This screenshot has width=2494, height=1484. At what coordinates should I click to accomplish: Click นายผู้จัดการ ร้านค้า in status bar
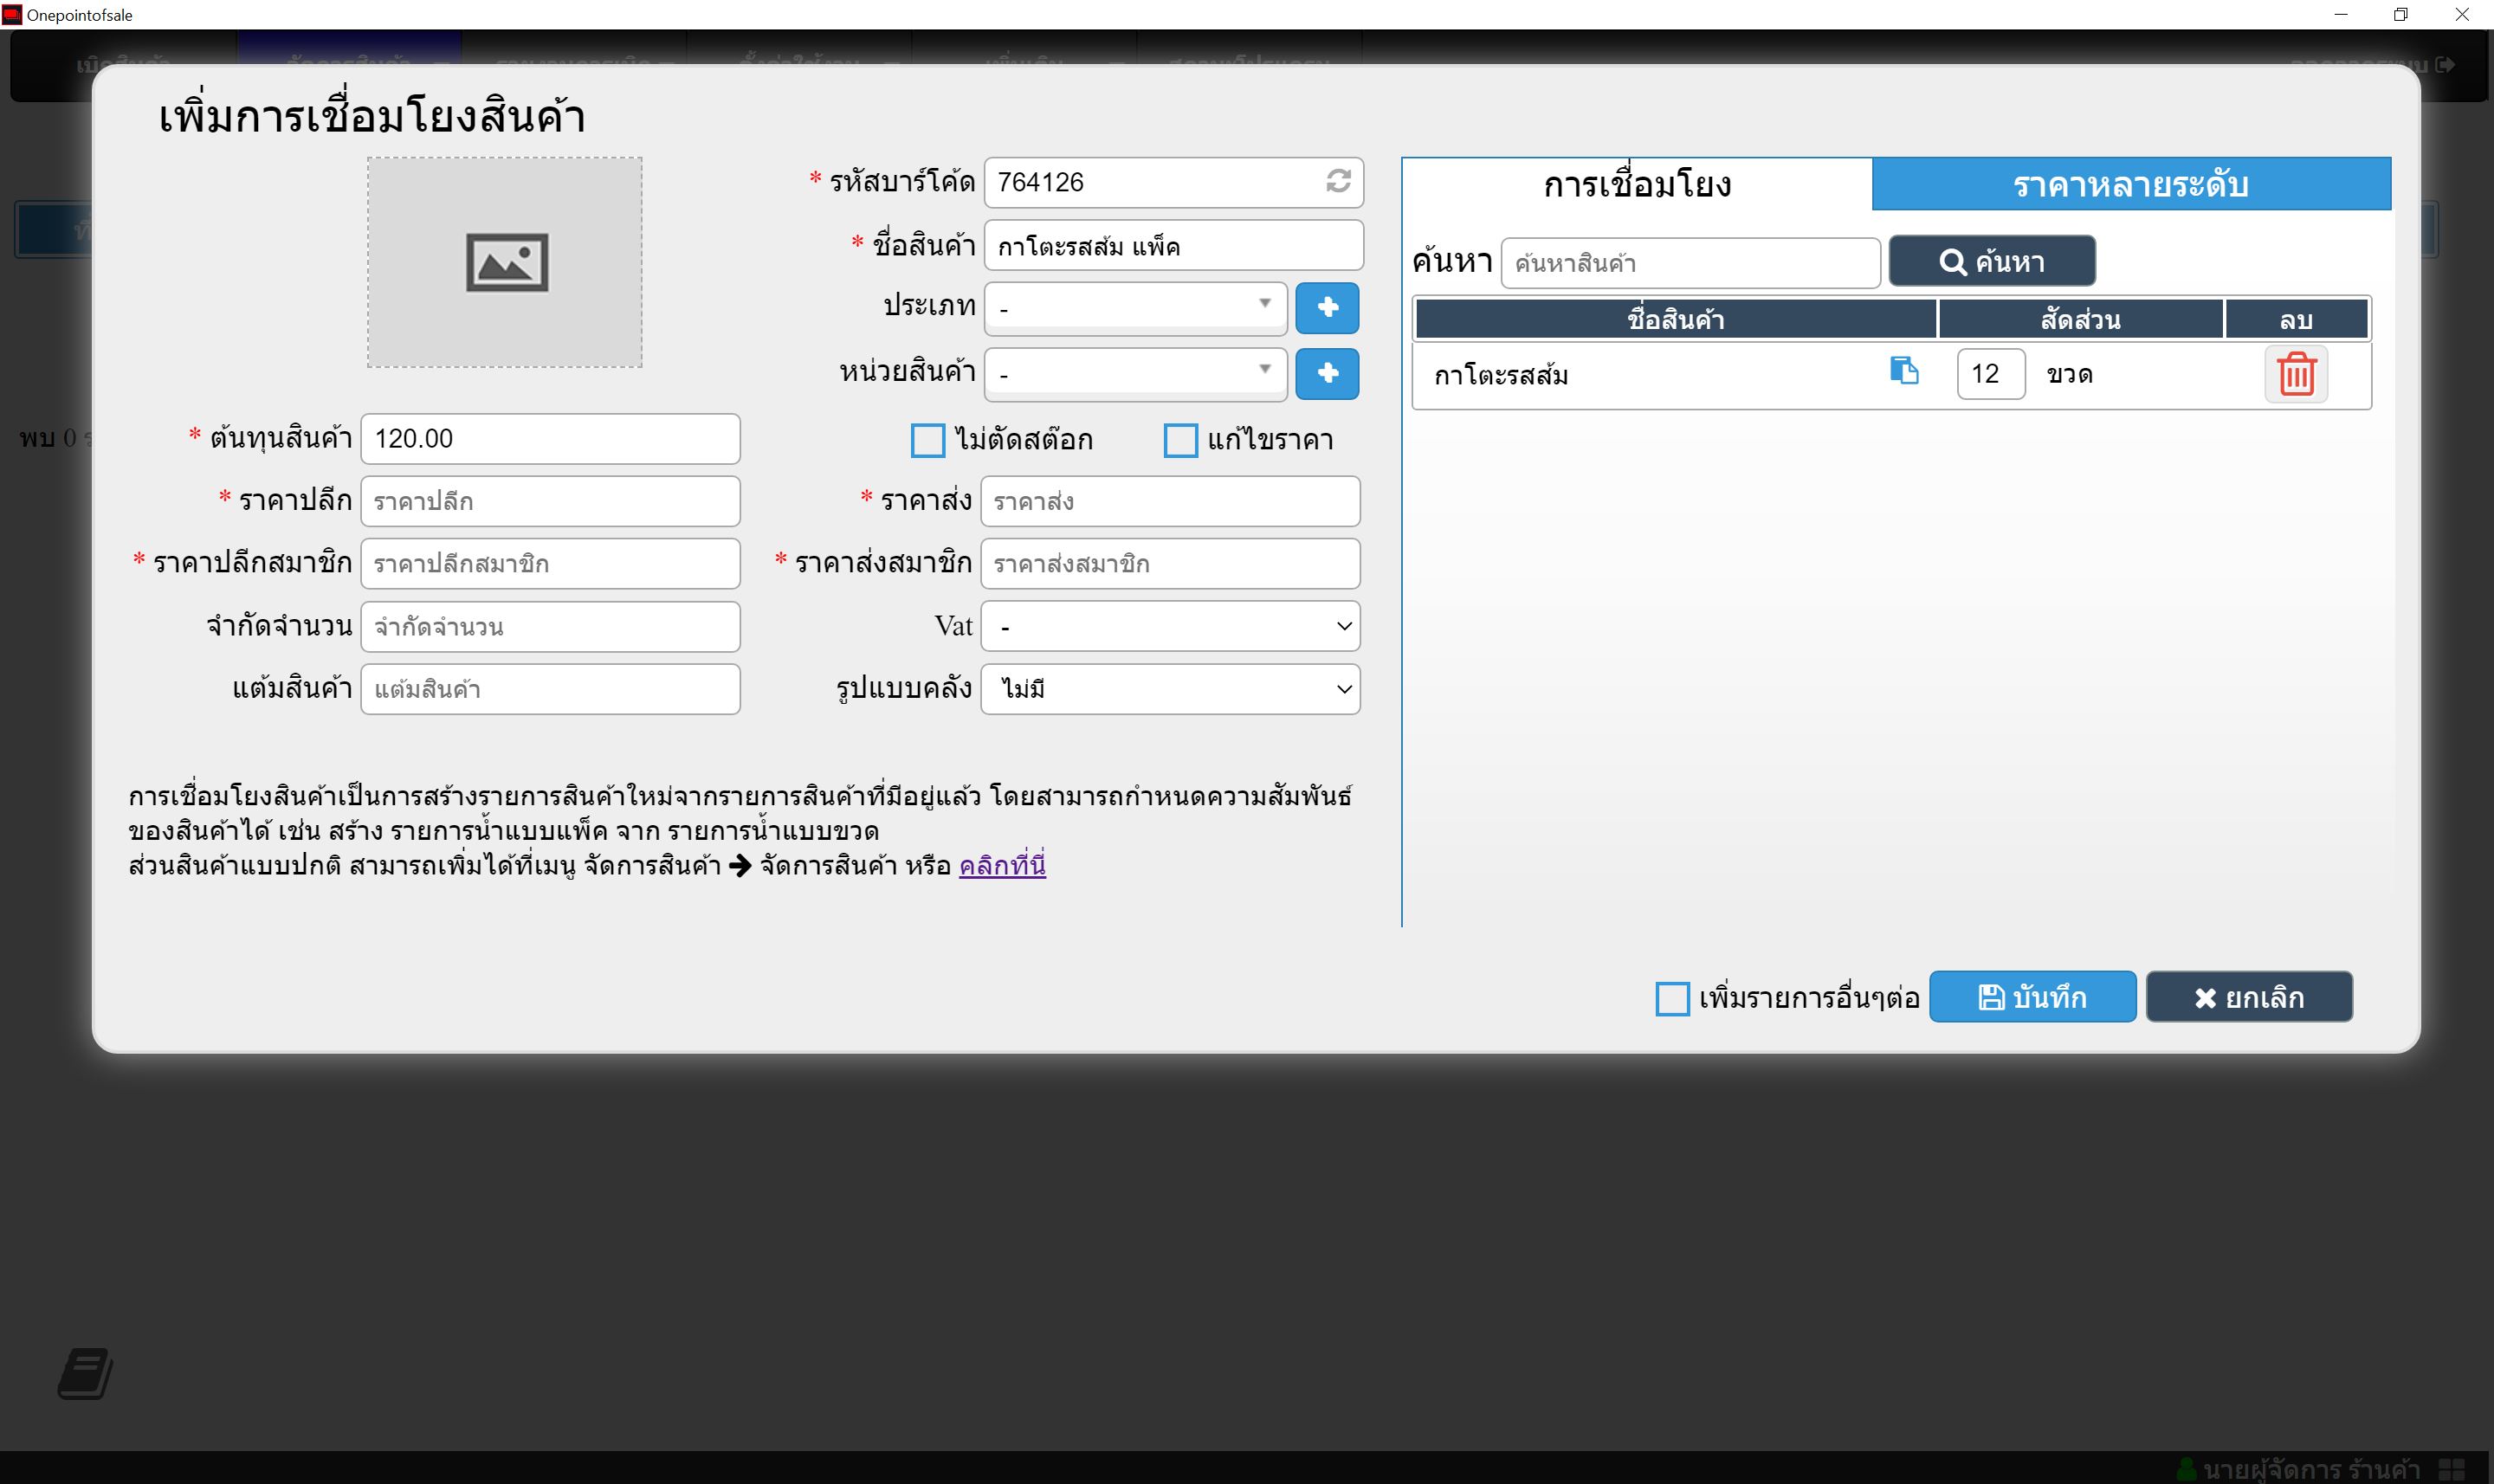coord(2311,1469)
